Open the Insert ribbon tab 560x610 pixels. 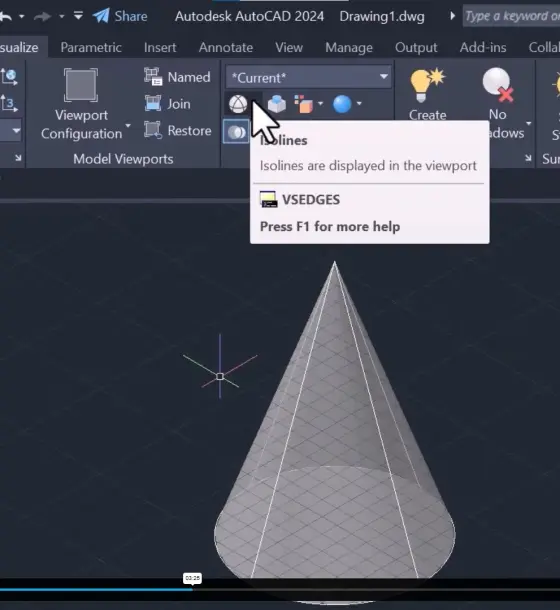[x=160, y=47]
